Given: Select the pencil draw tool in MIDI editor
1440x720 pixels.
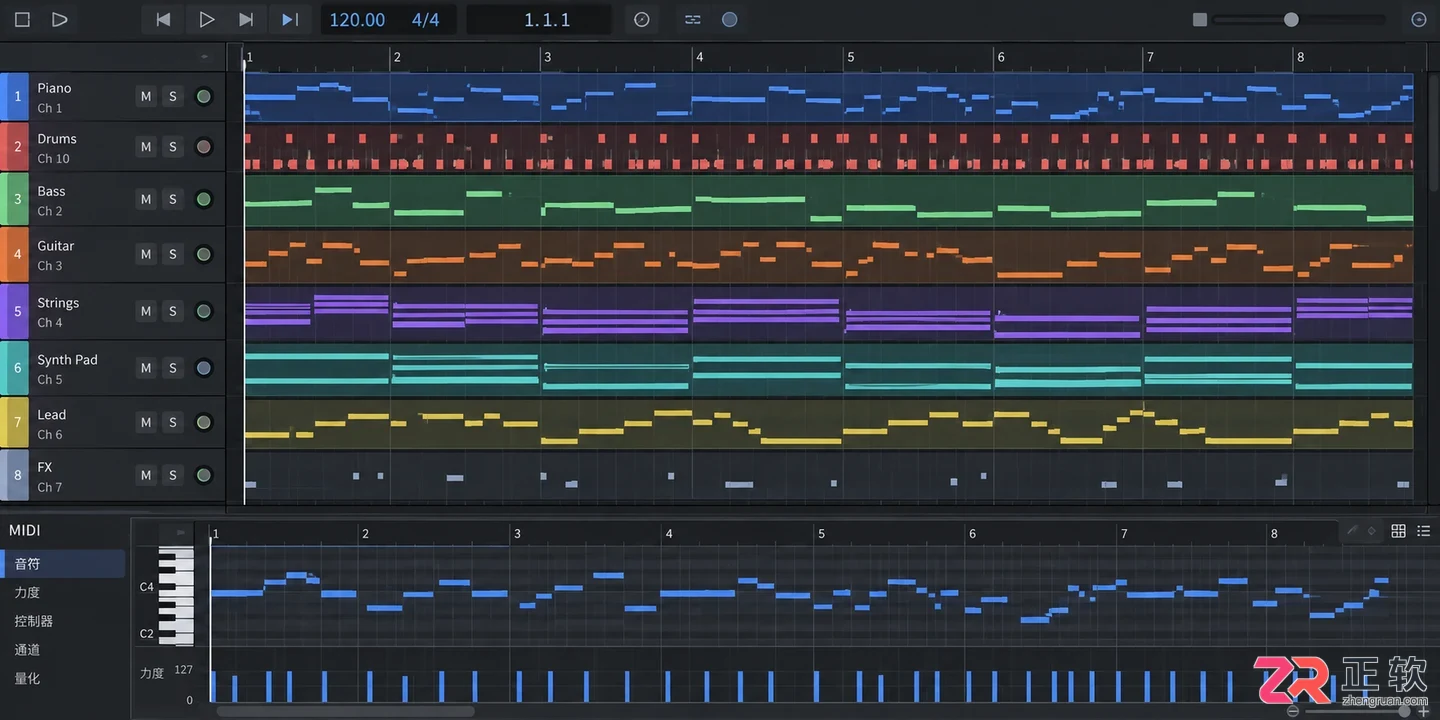Looking at the screenshot, I should 1353,531.
